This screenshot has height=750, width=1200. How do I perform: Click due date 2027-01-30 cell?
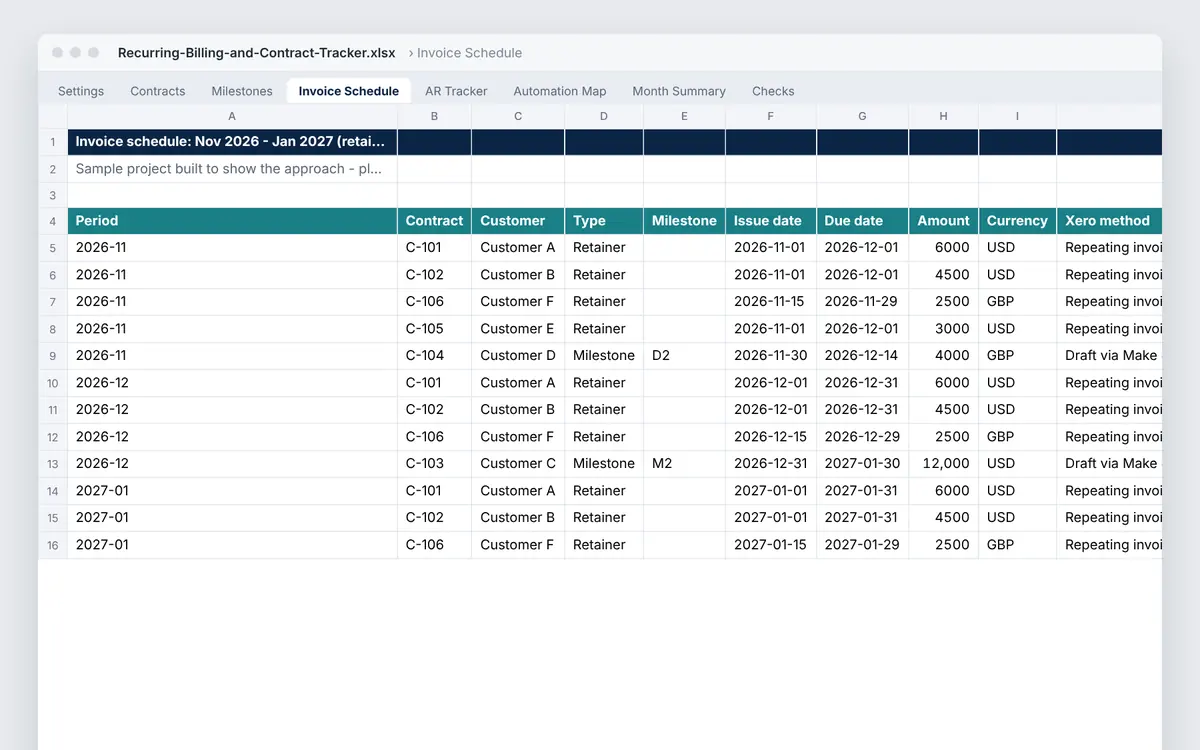tap(862, 463)
